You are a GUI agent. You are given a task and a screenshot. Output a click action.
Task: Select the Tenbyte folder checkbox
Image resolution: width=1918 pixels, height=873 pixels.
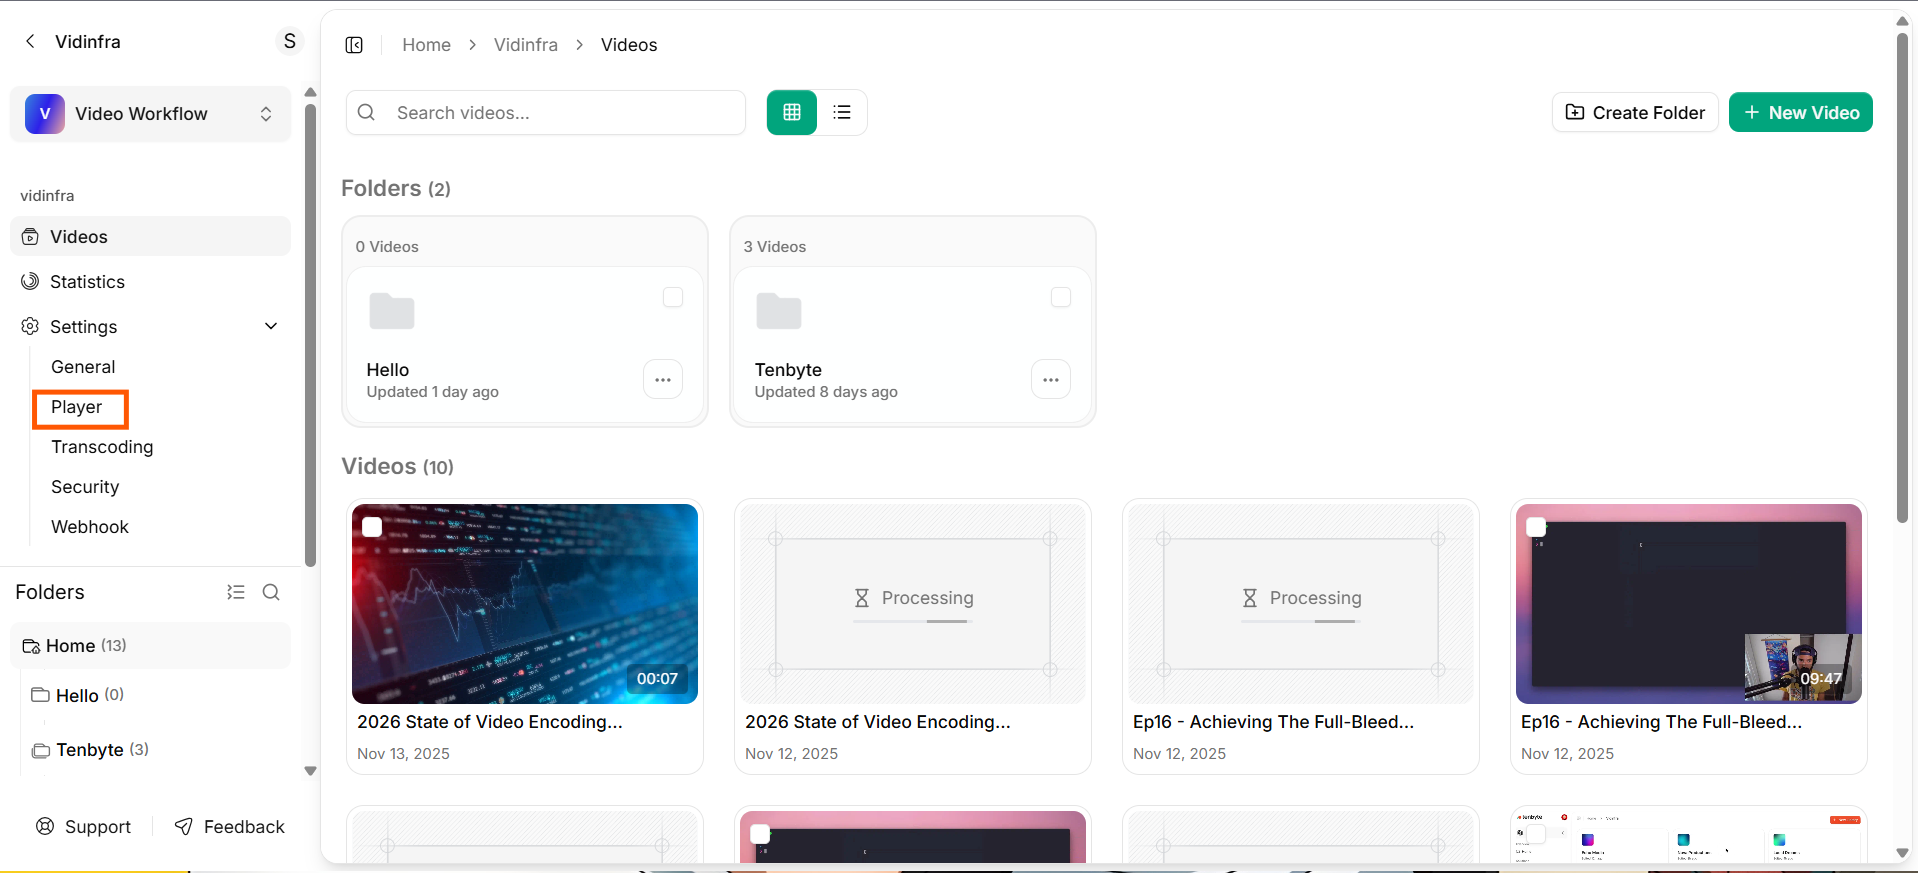click(1061, 297)
